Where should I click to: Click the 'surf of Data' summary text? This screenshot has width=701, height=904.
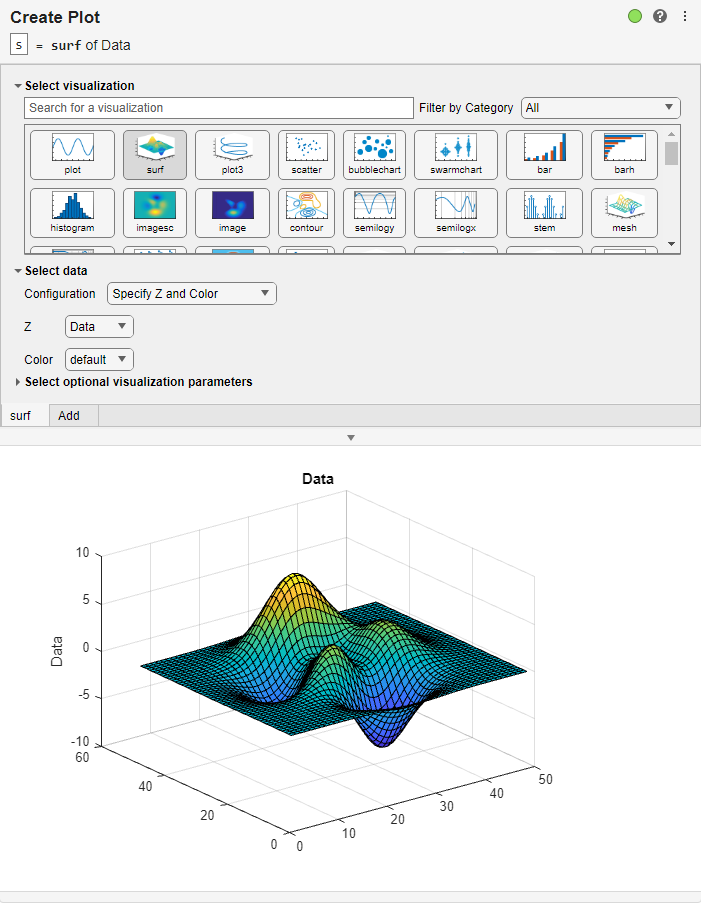pos(91,45)
